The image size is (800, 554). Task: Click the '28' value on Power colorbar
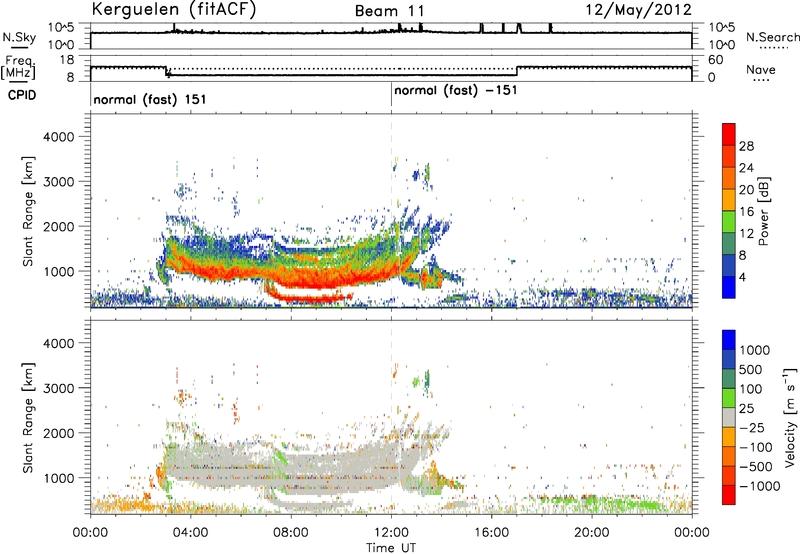click(x=746, y=146)
